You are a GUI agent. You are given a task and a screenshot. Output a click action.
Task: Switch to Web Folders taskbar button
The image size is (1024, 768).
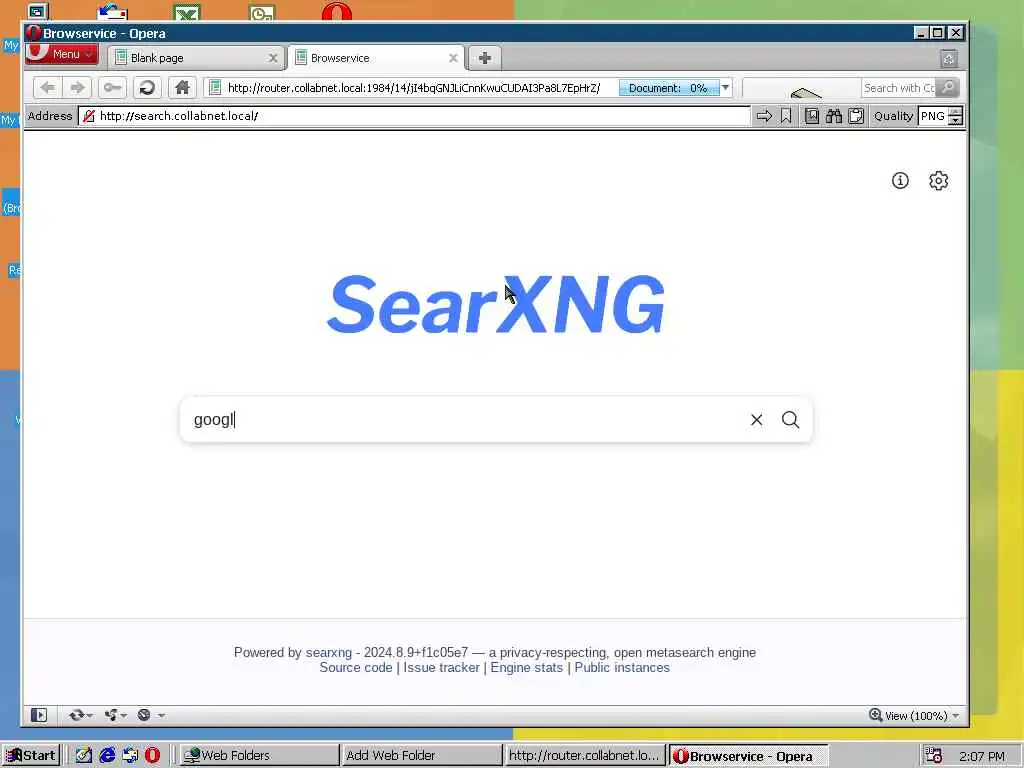pyautogui.click(x=258, y=756)
